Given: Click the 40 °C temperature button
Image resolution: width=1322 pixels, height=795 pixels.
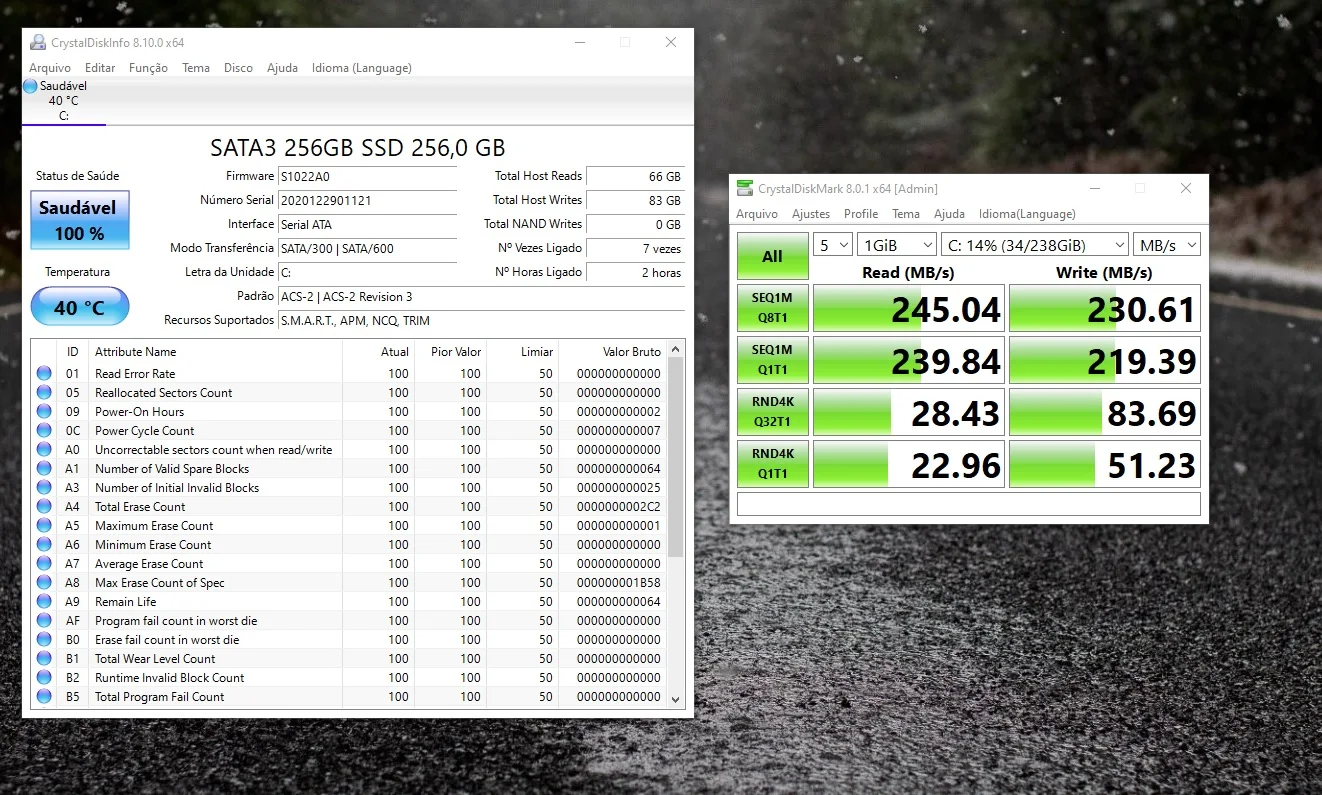Looking at the screenshot, I should pos(80,306).
